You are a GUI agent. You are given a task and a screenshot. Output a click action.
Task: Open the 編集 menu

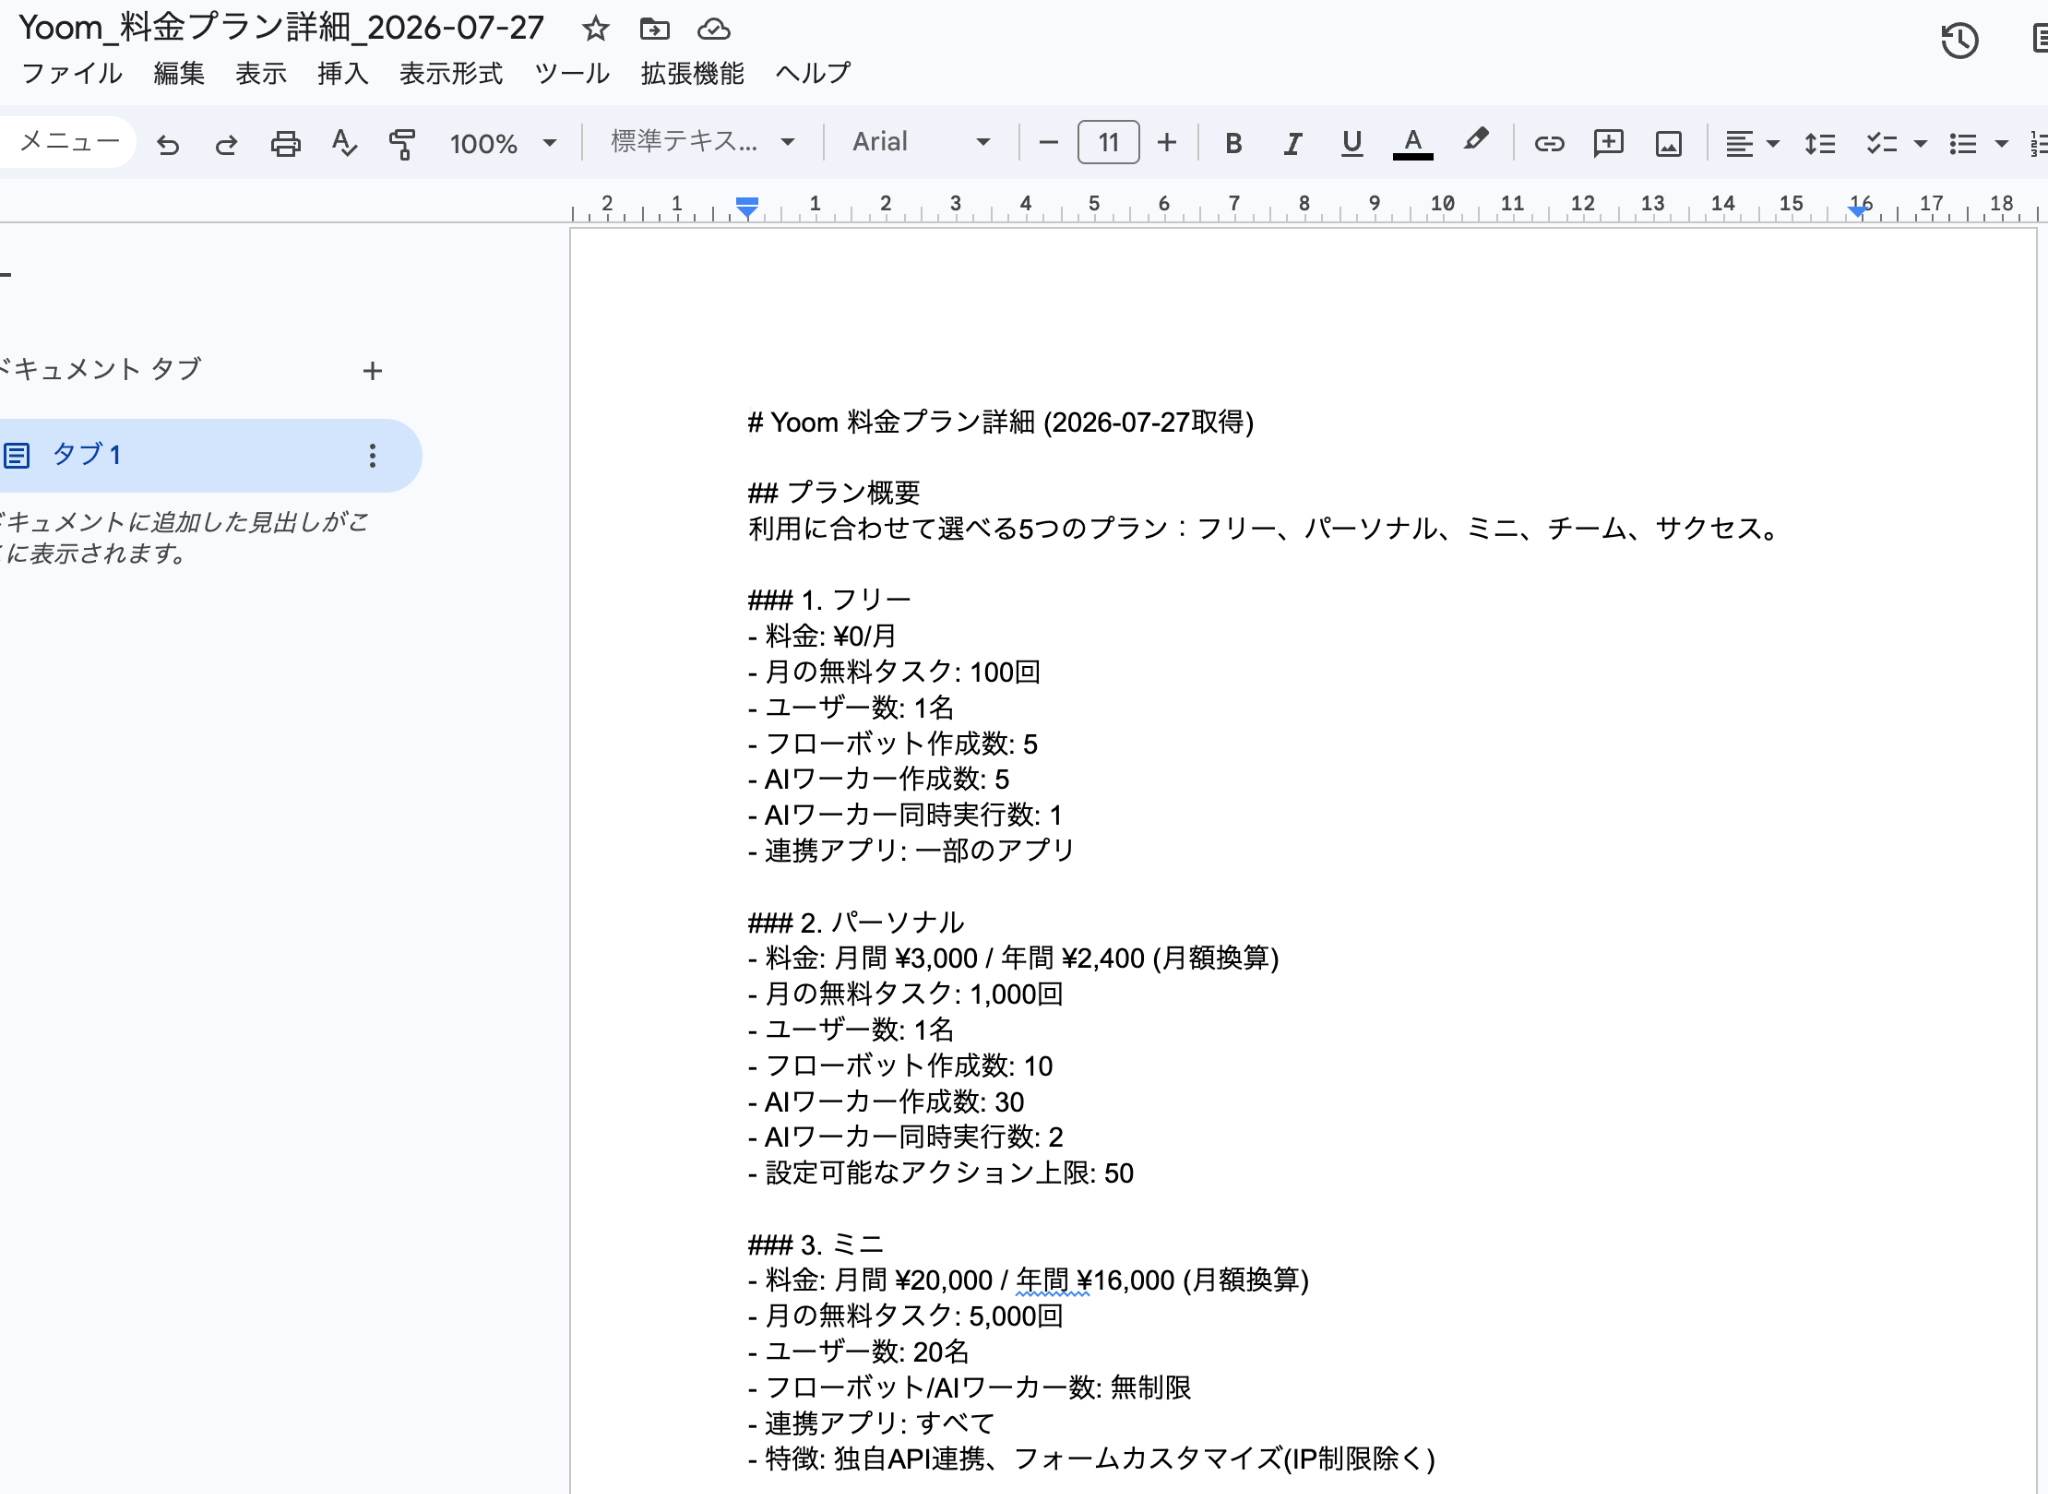(179, 73)
